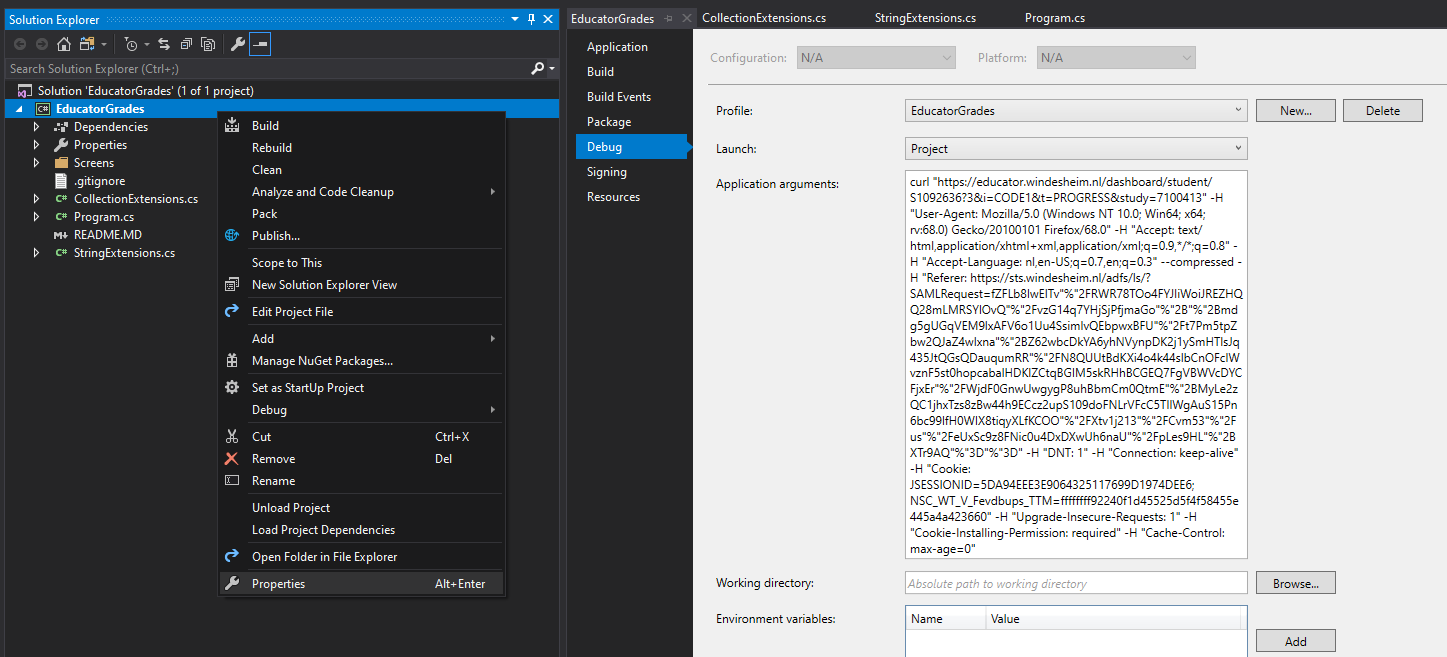
Task: Expand the StringExtensions.cs node
Action: tap(37, 253)
